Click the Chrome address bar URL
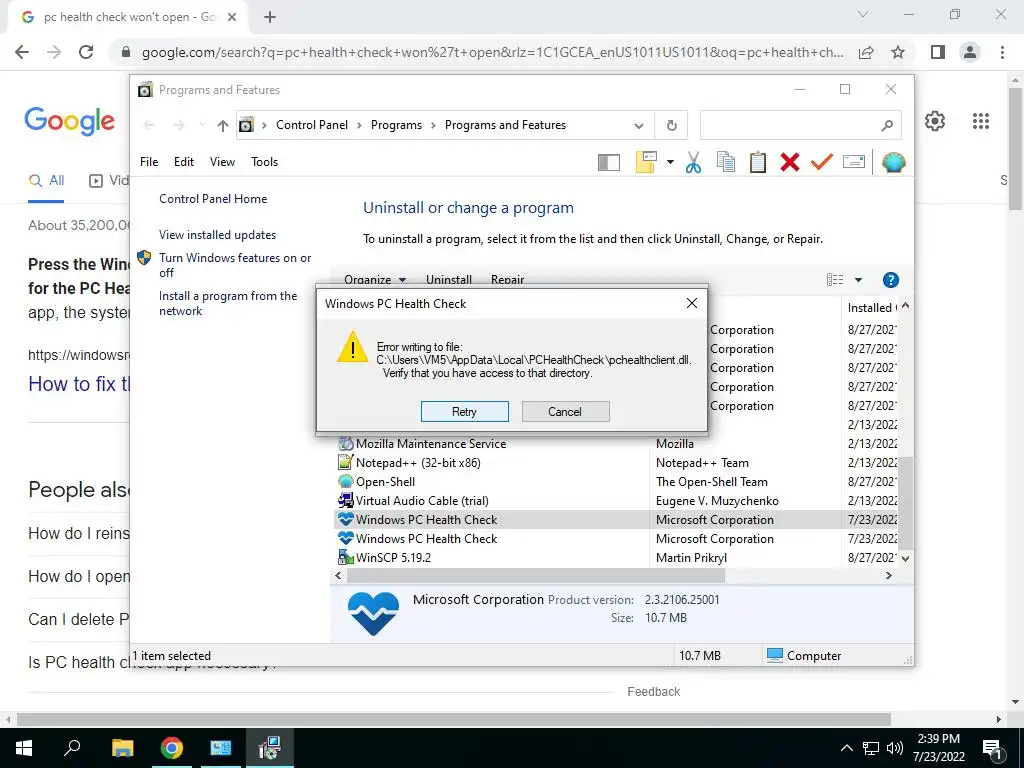This screenshot has height=768, width=1024. click(x=492, y=52)
